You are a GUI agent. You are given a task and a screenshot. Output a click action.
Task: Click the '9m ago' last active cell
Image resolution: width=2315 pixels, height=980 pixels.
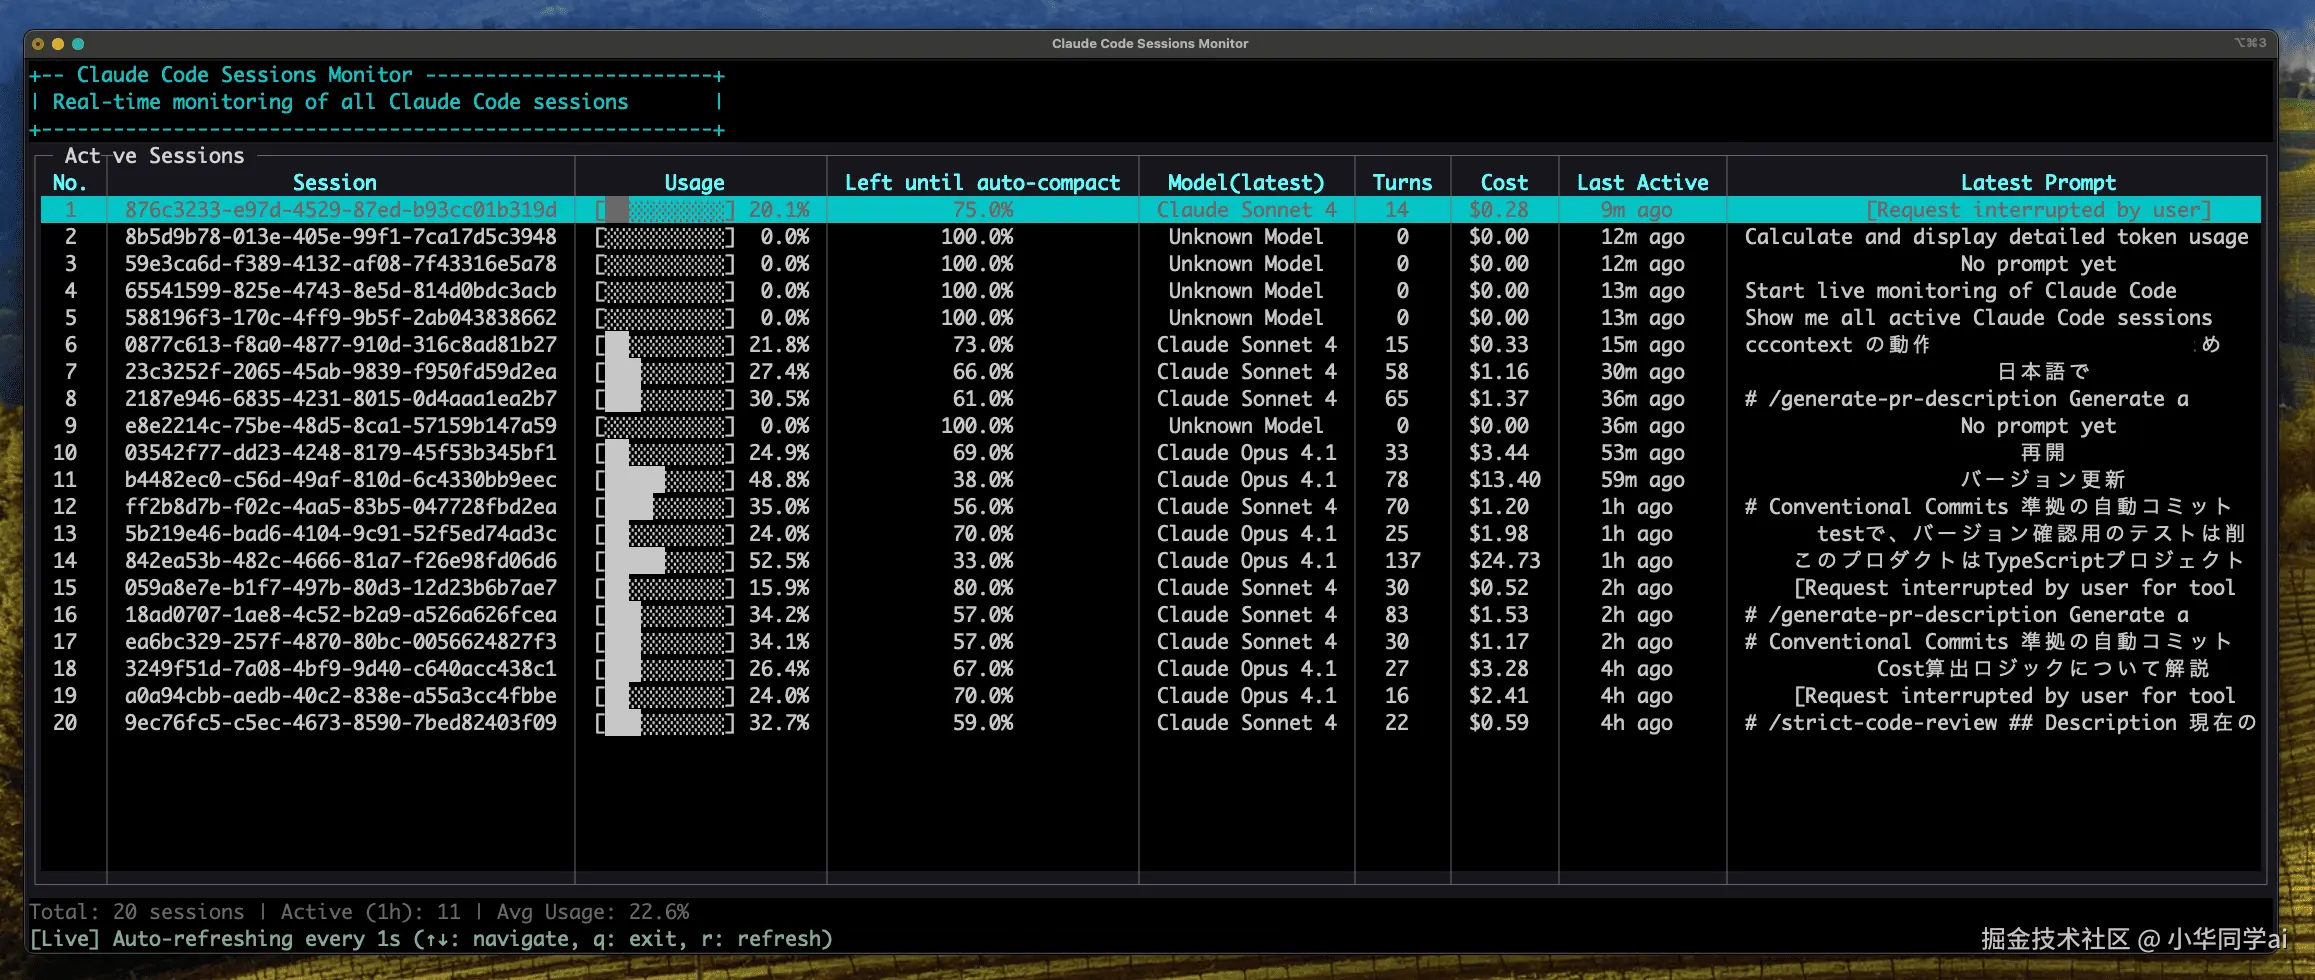[1636, 210]
